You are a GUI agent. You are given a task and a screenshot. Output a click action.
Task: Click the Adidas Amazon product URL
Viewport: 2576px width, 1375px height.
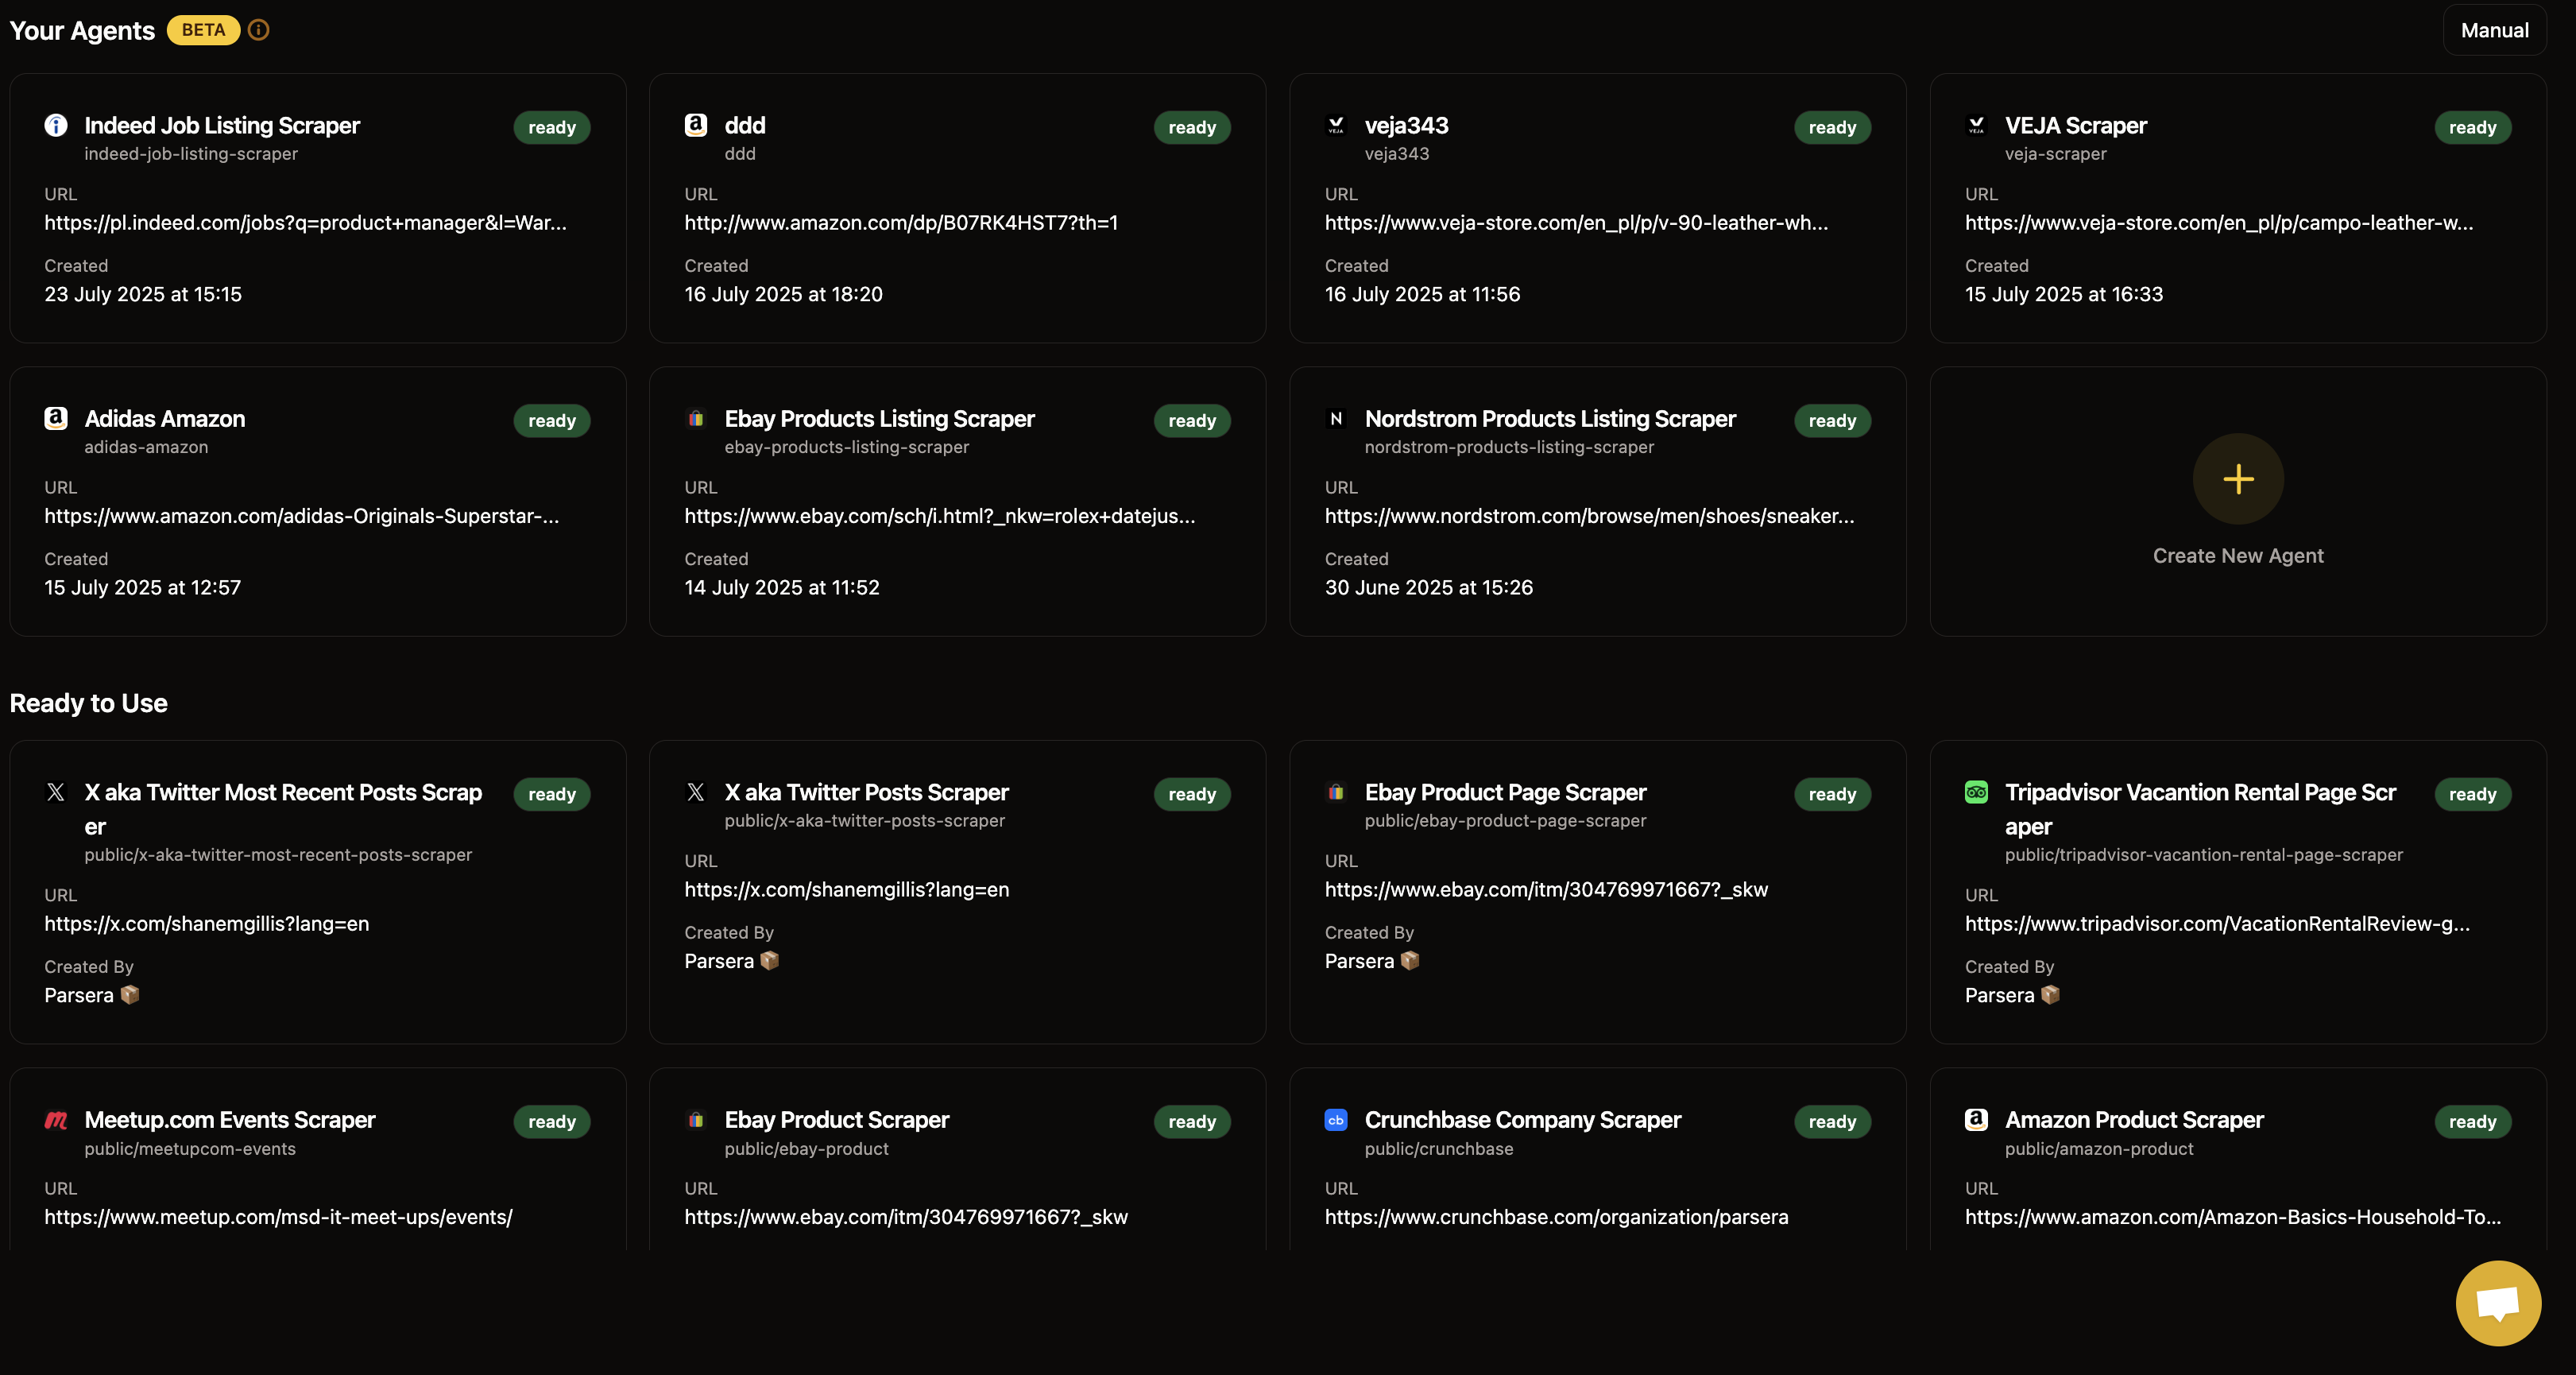click(x=301, y=516)
